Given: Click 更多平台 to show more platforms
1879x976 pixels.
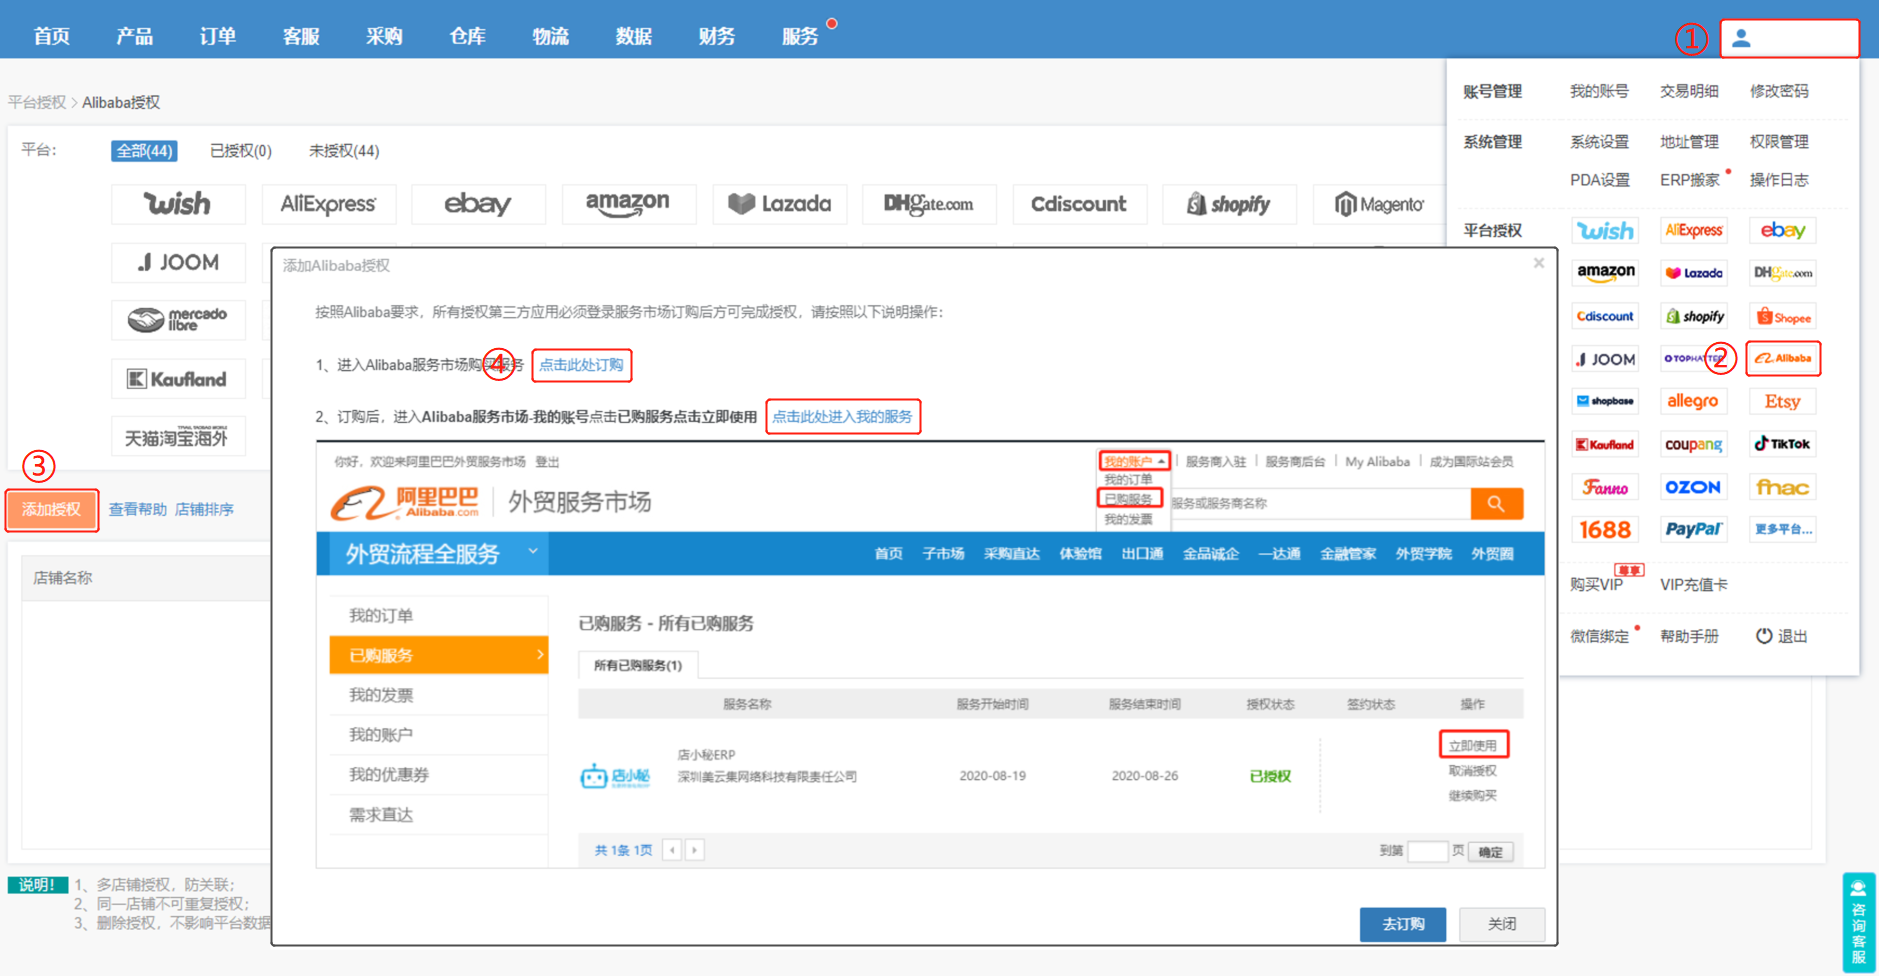Looking at the screenshot, I should (1782, 529).
